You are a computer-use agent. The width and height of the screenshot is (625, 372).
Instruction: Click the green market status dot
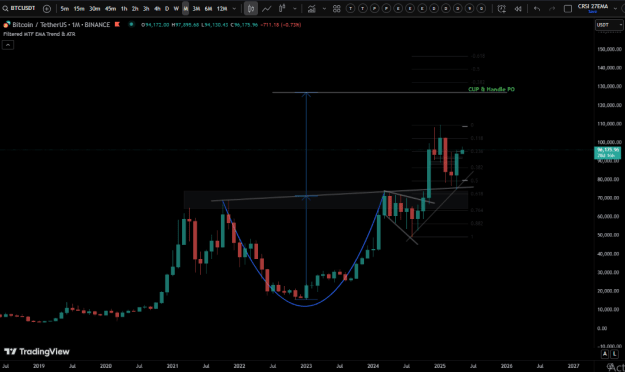pyautogui.click(x=131, y=25)
